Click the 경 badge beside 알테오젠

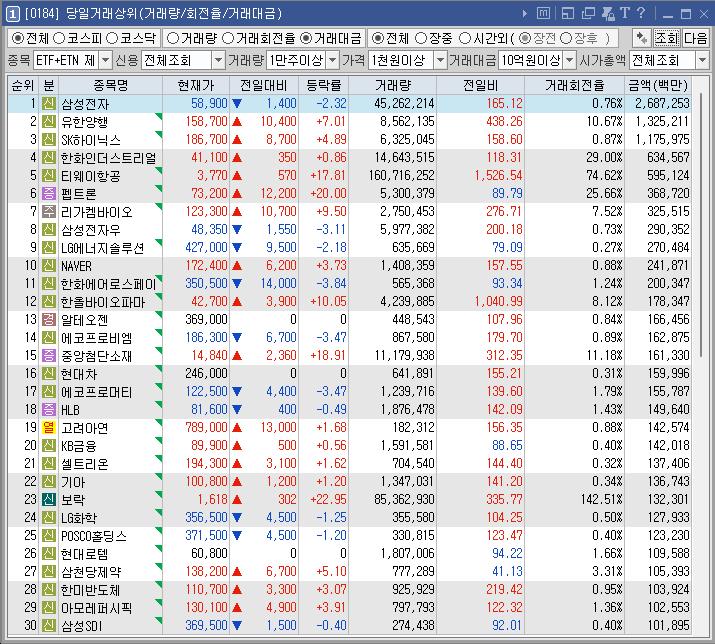point(48,319)
